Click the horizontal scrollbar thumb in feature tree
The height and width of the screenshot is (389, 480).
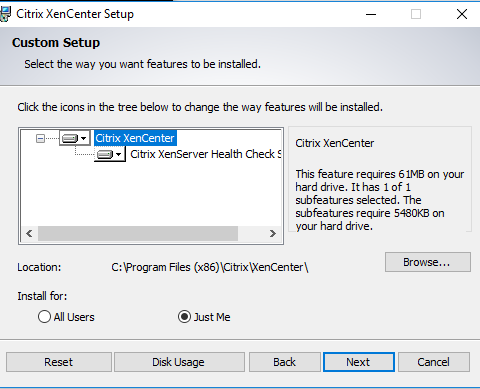click(138, 233)
